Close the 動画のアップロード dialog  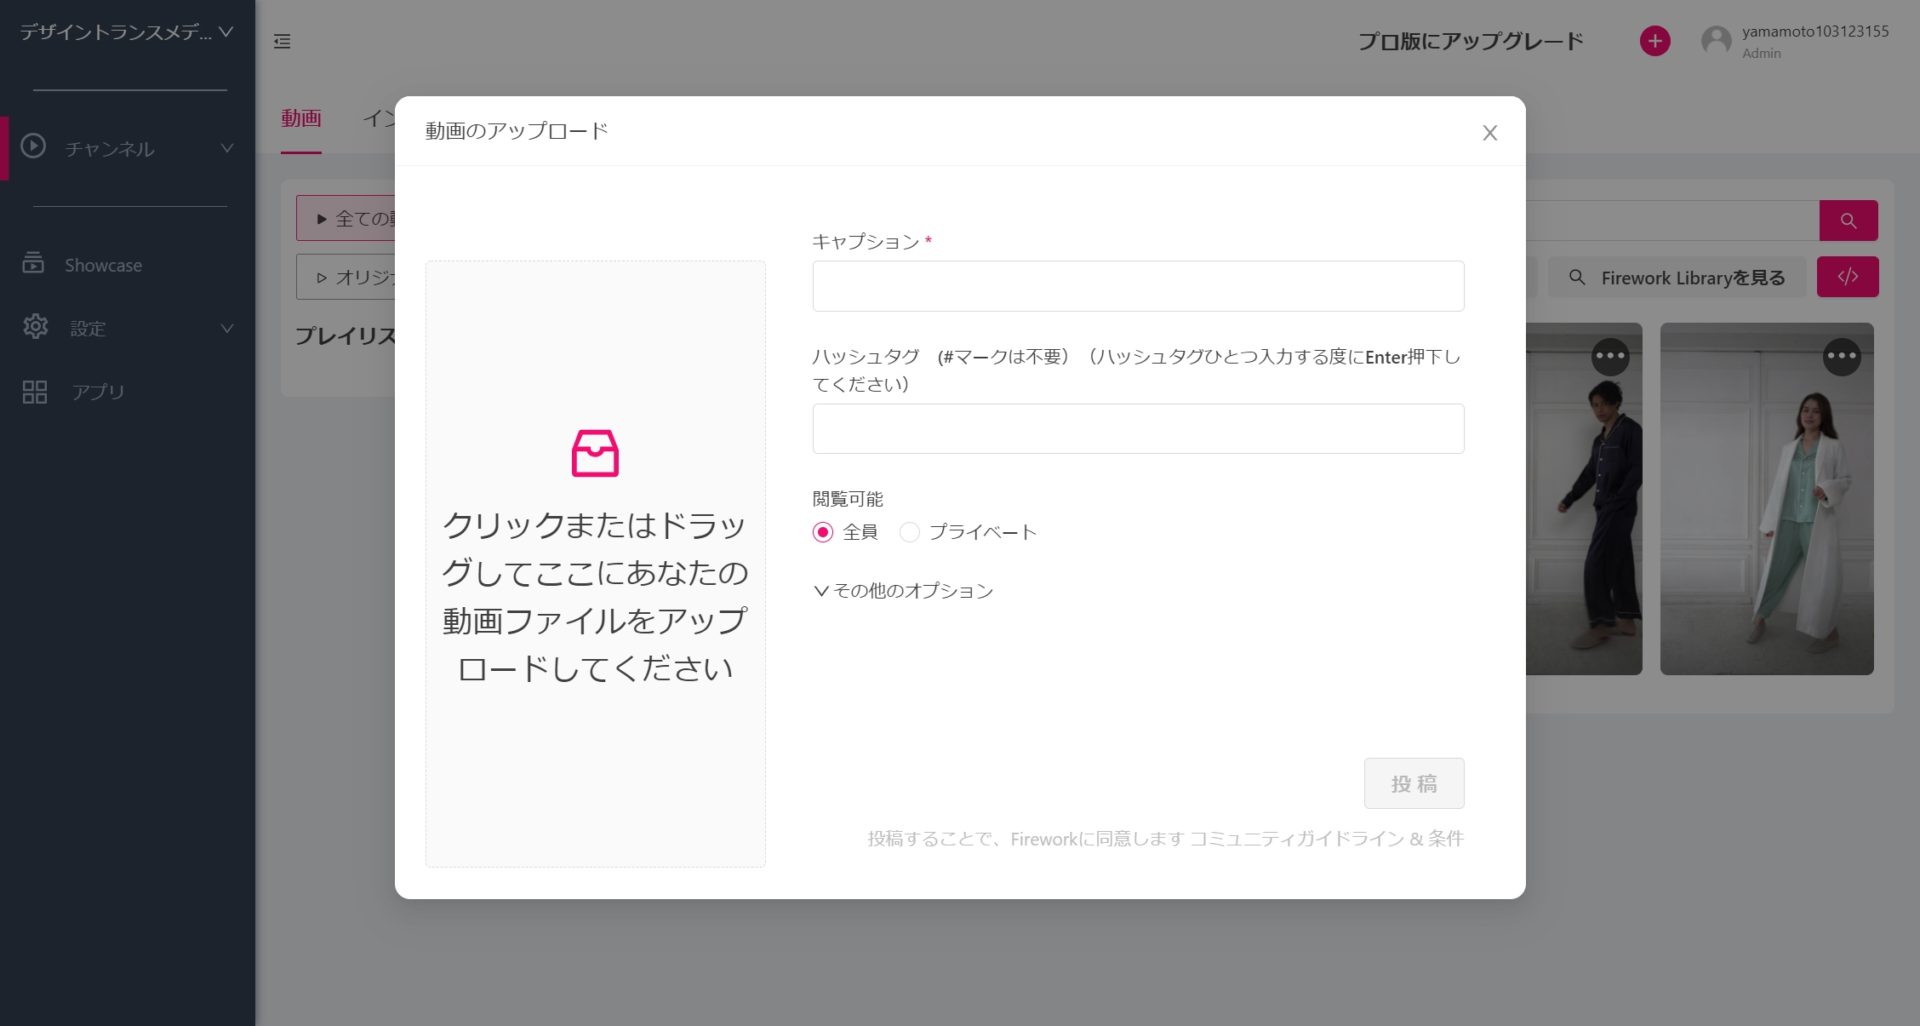tap(1489, 133)
